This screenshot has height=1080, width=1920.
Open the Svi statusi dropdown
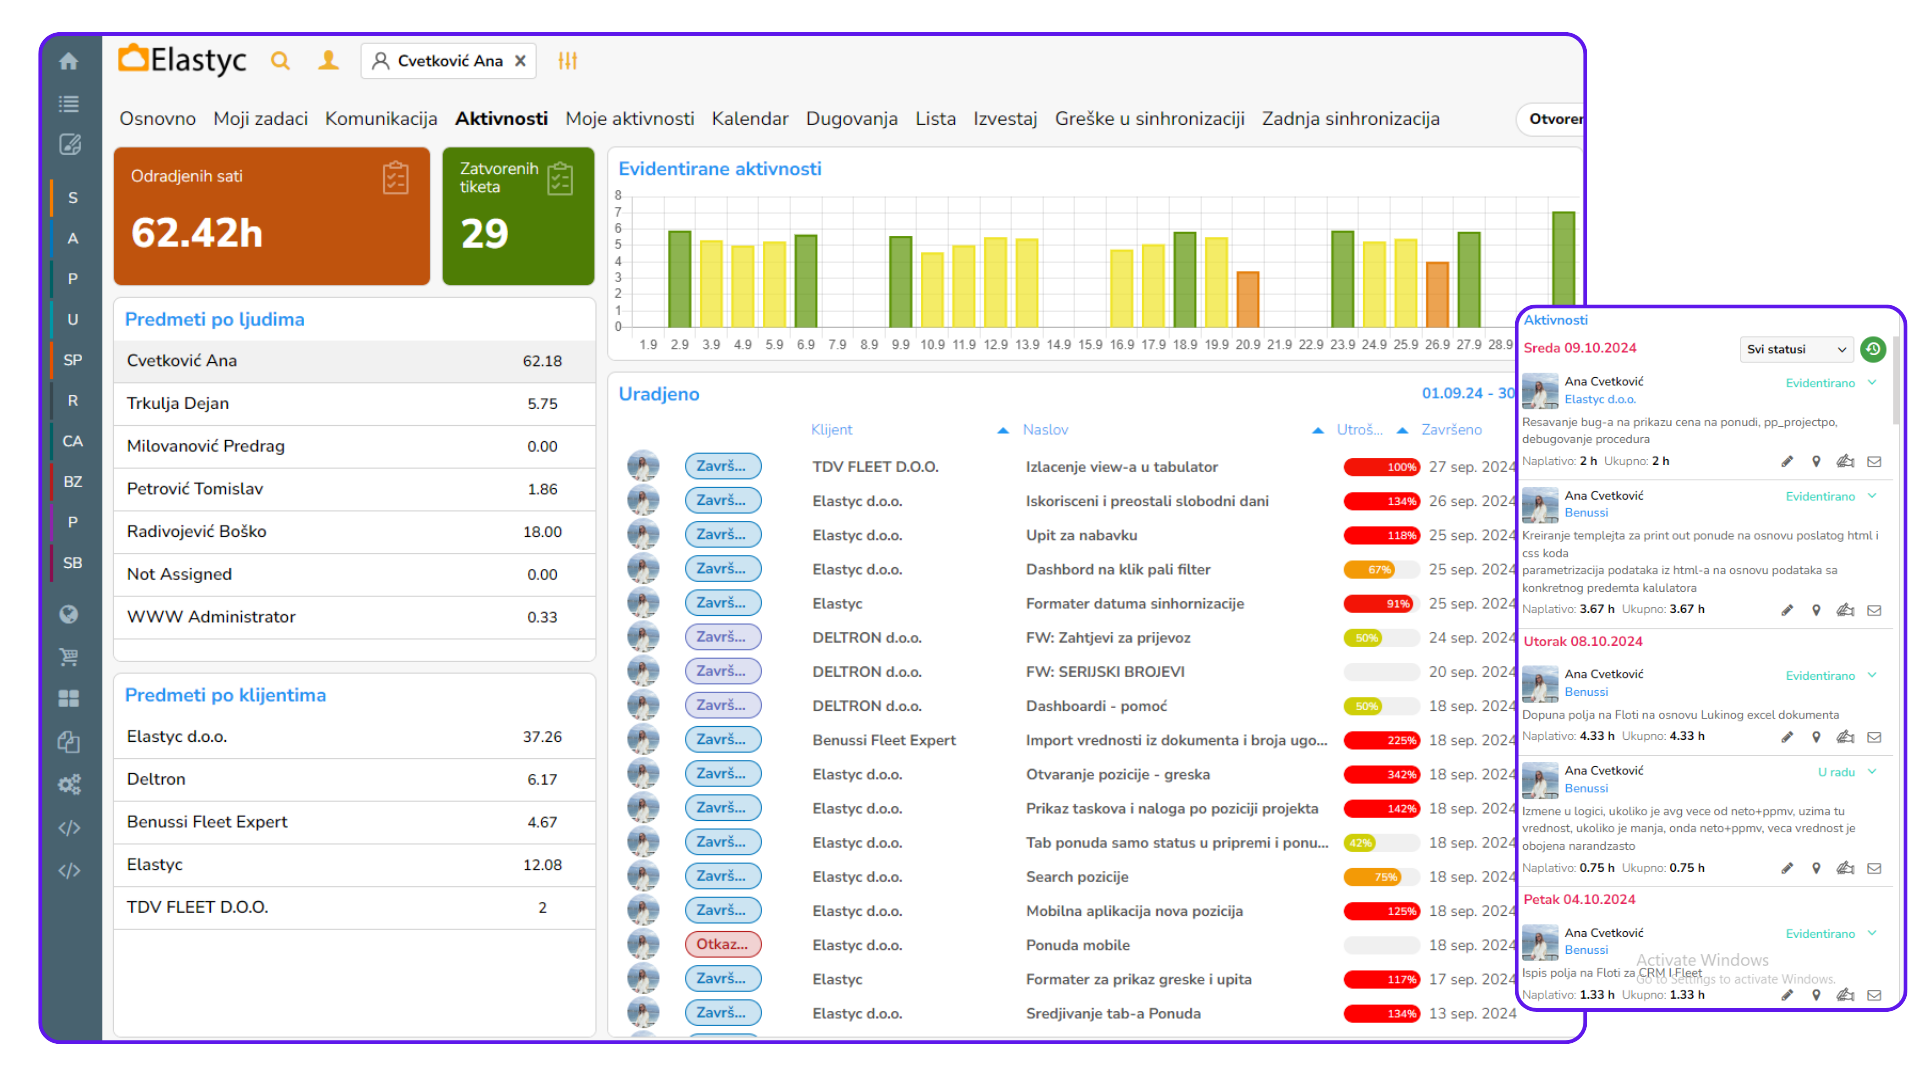[1796, 349]
